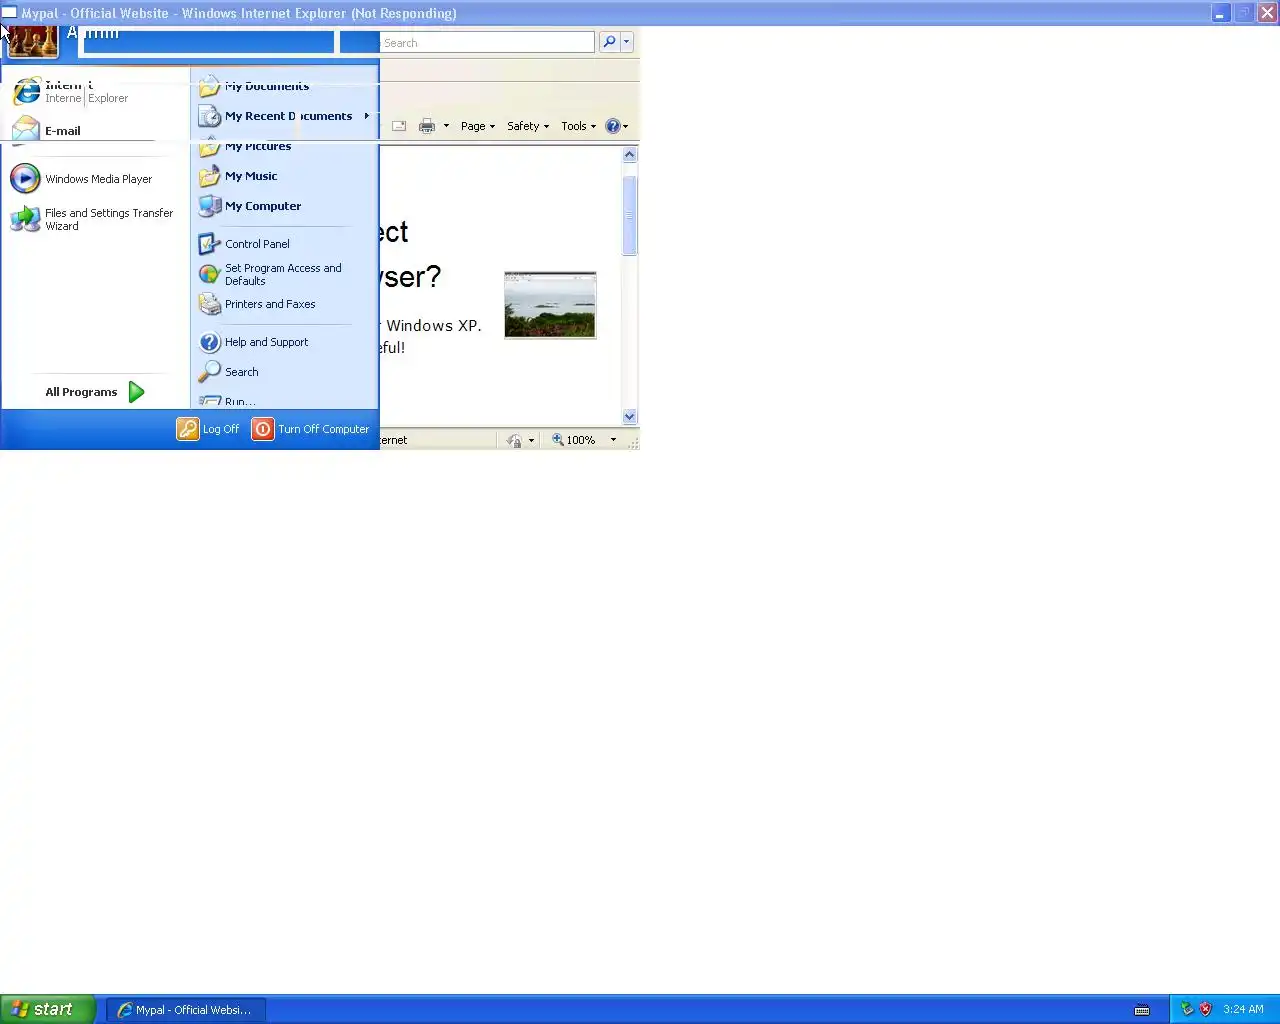The height and width of the screenshot is (1024, 1280).
Task: Click the vertical scrollbar thumb in IE
Action: (x=630, y=215)
